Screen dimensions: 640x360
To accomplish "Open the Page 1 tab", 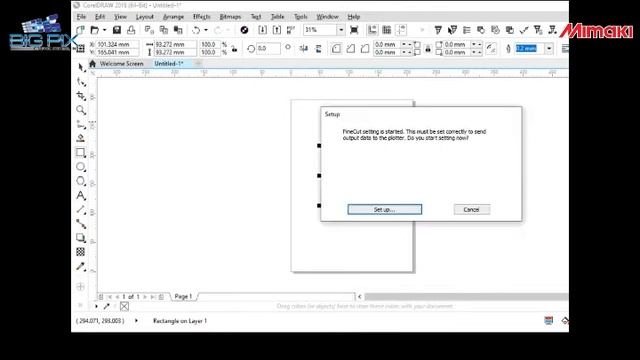I will point(183,297).
